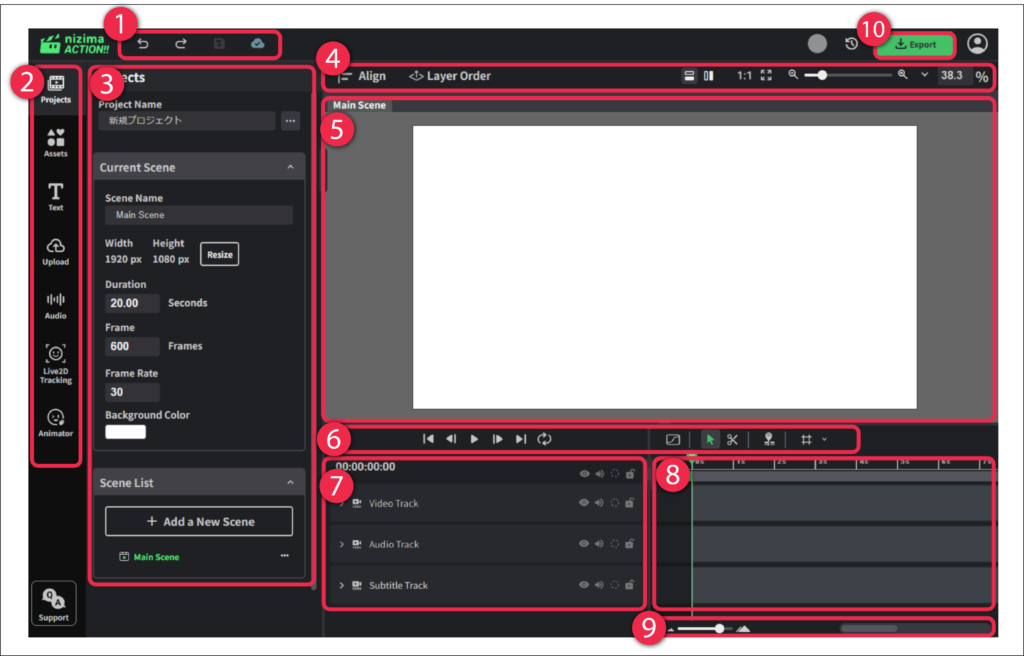The image size is (1024, 656).
Task: Open the Support button
Action: pyautogui.click(x=54, y=604)
